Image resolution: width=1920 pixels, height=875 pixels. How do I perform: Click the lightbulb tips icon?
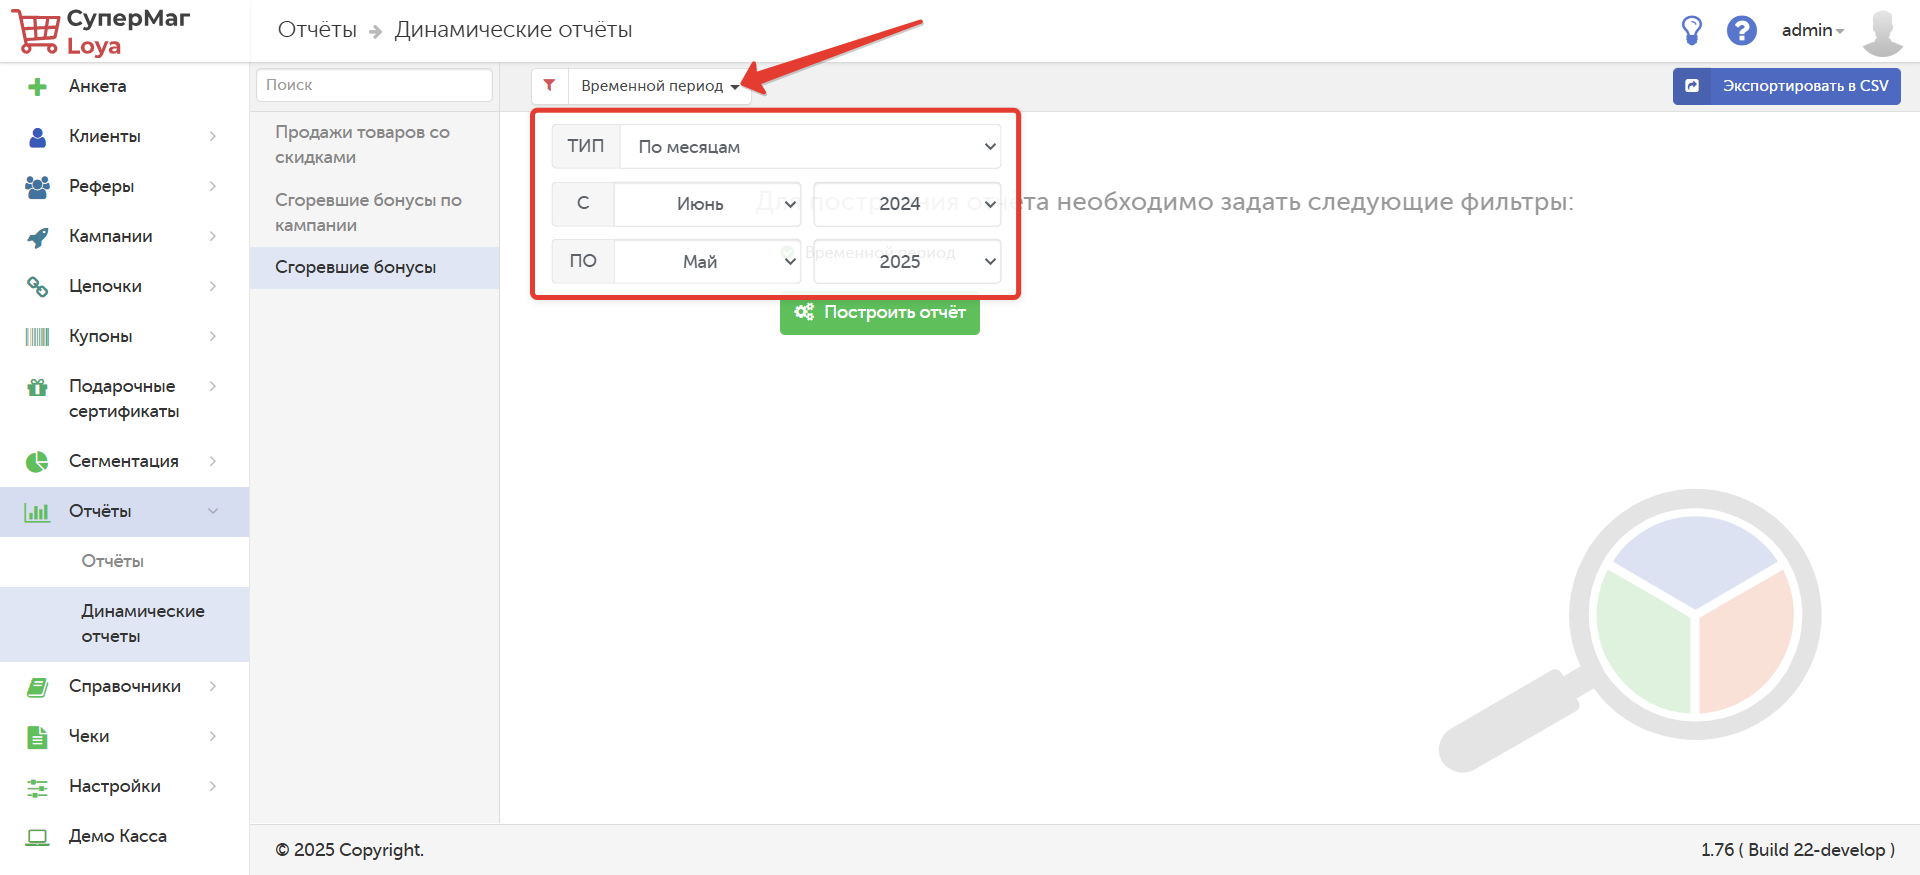pos(1691,30)
